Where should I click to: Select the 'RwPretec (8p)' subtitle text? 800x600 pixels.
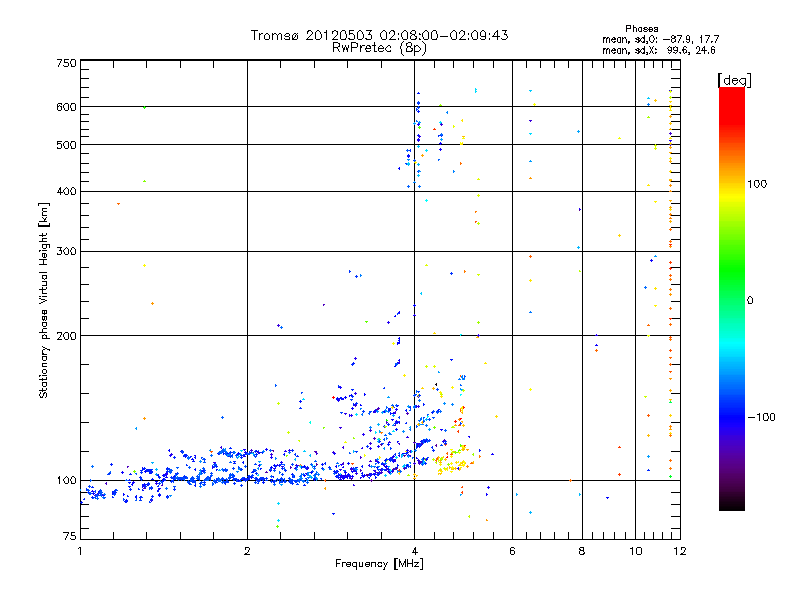coord(379,48)
